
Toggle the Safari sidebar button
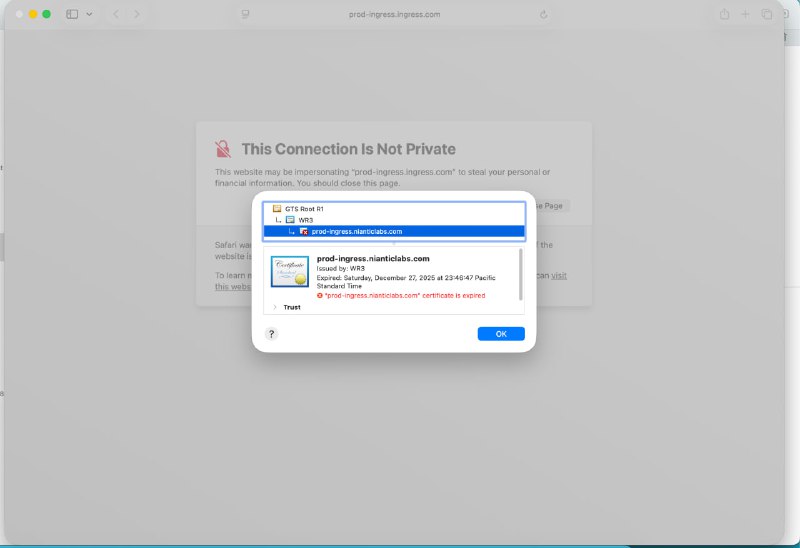tap(72, 14)
